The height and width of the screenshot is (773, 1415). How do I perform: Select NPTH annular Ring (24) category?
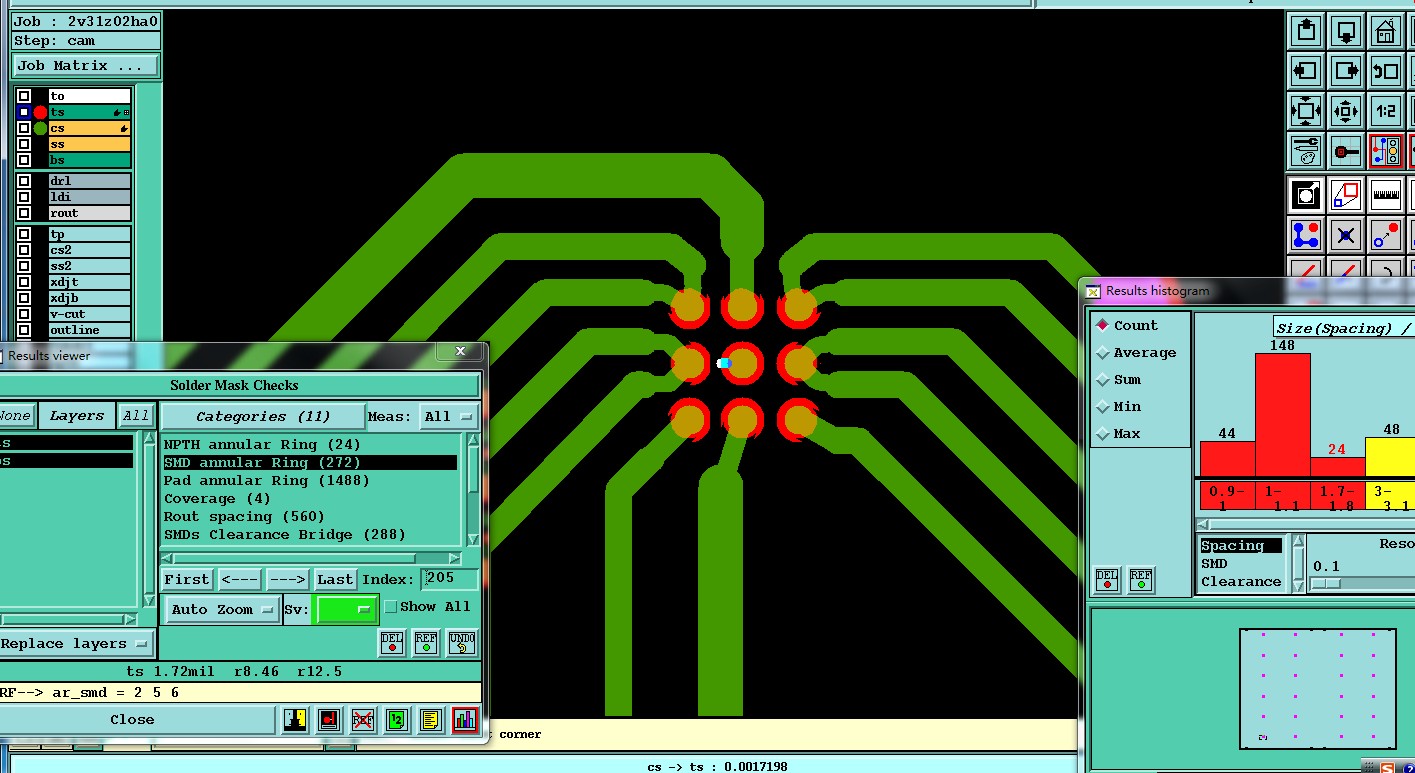point(310,444)
